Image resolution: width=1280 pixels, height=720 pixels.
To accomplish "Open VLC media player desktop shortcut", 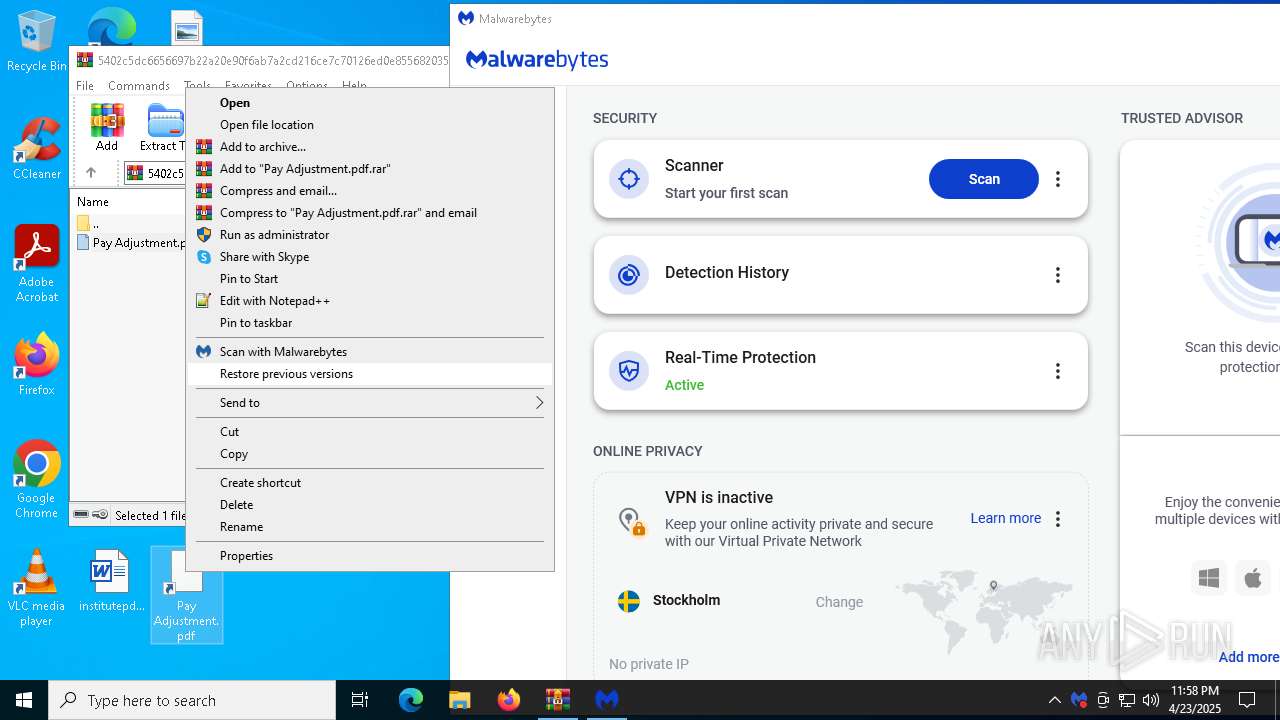I will click(37, 588).
